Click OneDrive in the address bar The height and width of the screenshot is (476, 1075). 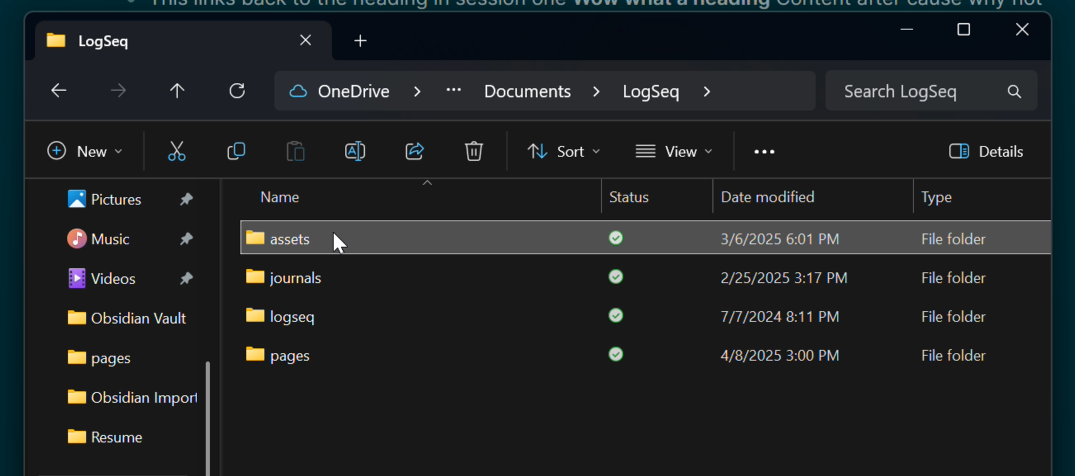pyautogui.click(x=353, y=91)
